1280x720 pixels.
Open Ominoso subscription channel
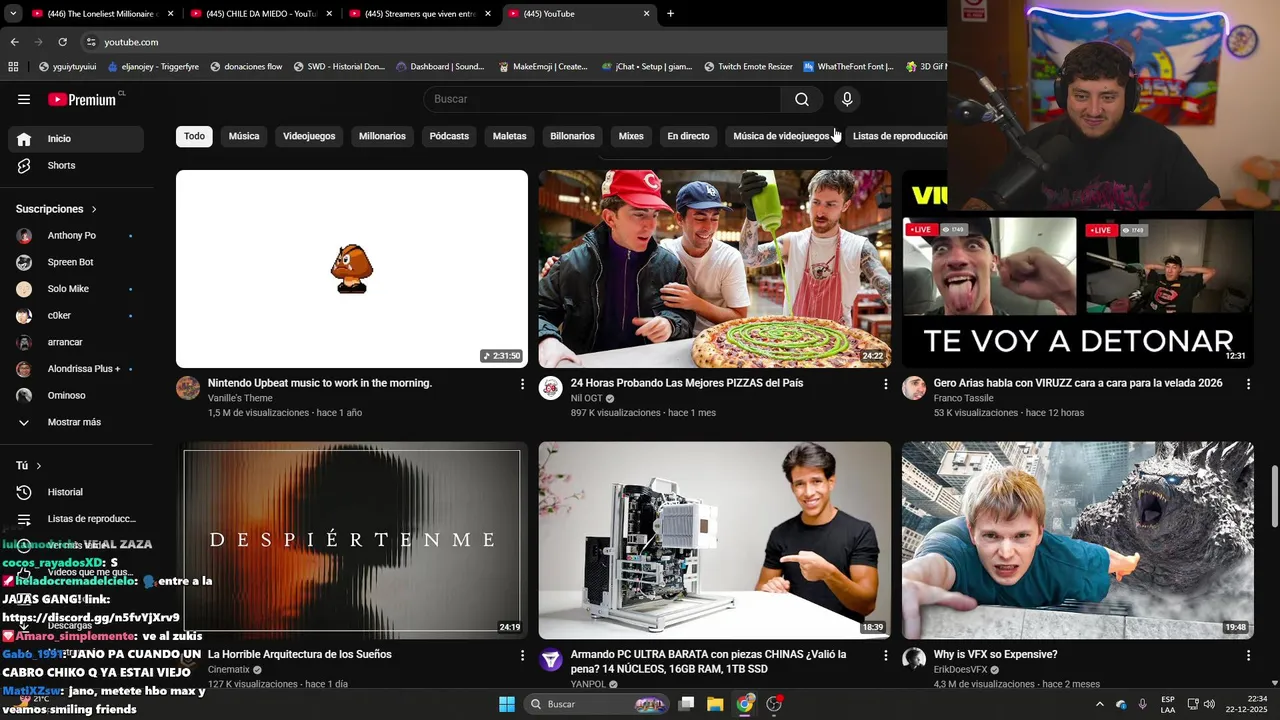click(76, 395)
